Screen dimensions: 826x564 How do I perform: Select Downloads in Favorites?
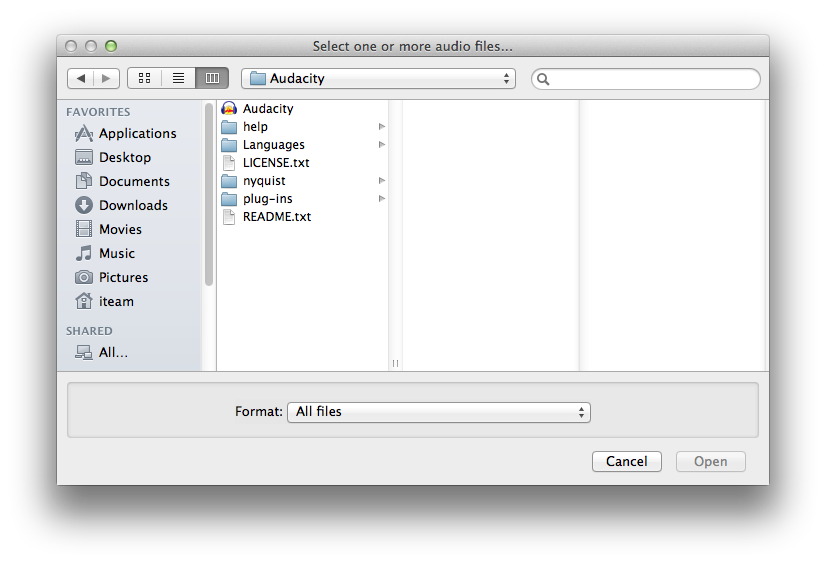[133, 205]
